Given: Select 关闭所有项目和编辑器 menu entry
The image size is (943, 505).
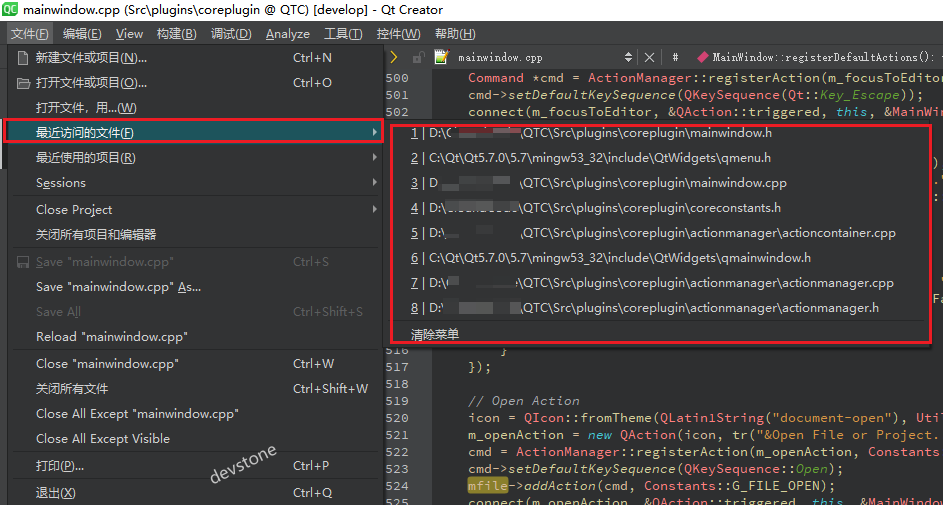Looking at the screenshot, I should click(195, 234).
